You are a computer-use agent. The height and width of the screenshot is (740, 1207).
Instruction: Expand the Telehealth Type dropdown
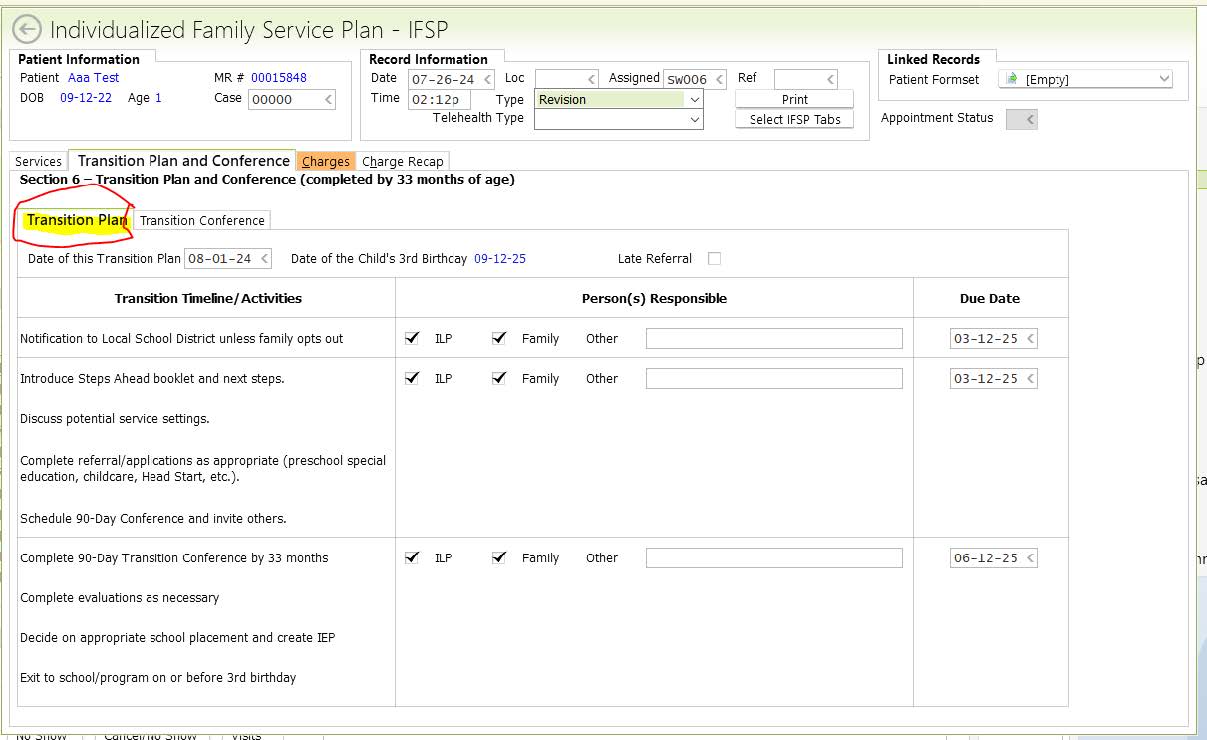pyautogui.click(x=694, y=120)
